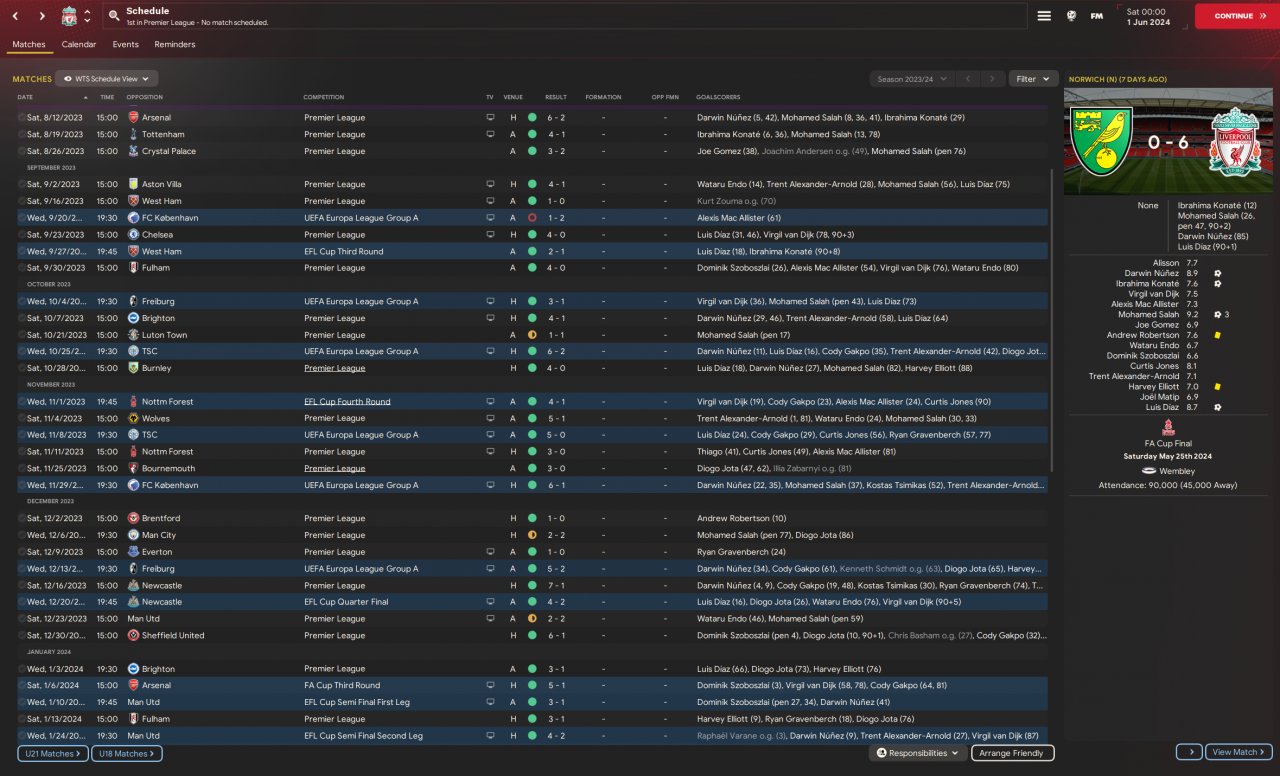Click the Luton Town club crest
This screenshot has width=1280, height=776.
click(133, 335)
